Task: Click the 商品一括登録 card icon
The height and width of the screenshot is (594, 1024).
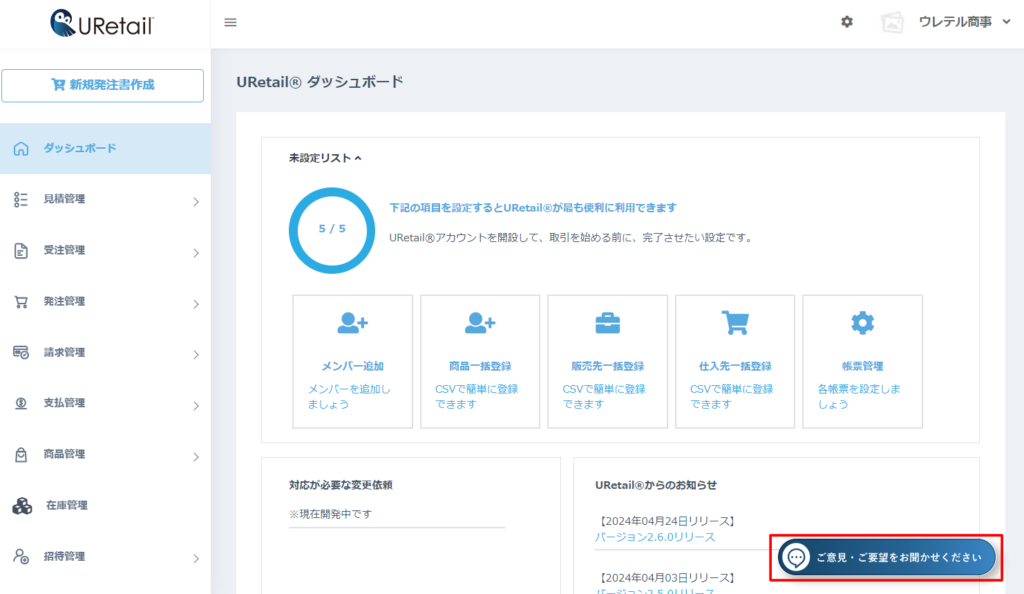Action: pyautogui.click(x=480, y=322)
